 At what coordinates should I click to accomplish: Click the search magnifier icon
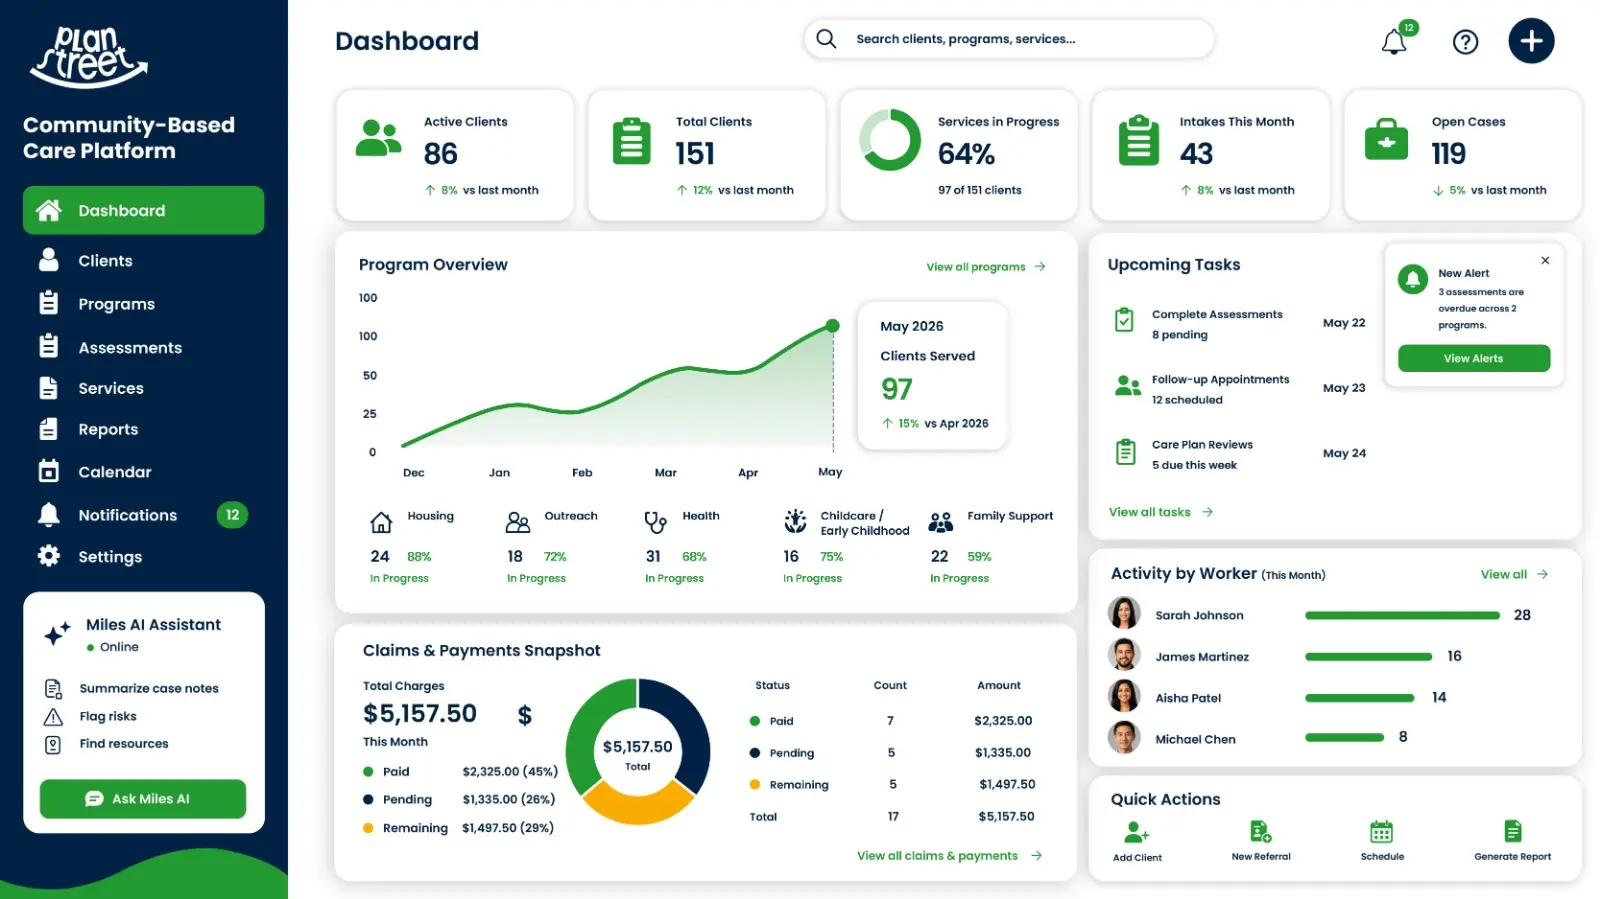click(826, 39)
